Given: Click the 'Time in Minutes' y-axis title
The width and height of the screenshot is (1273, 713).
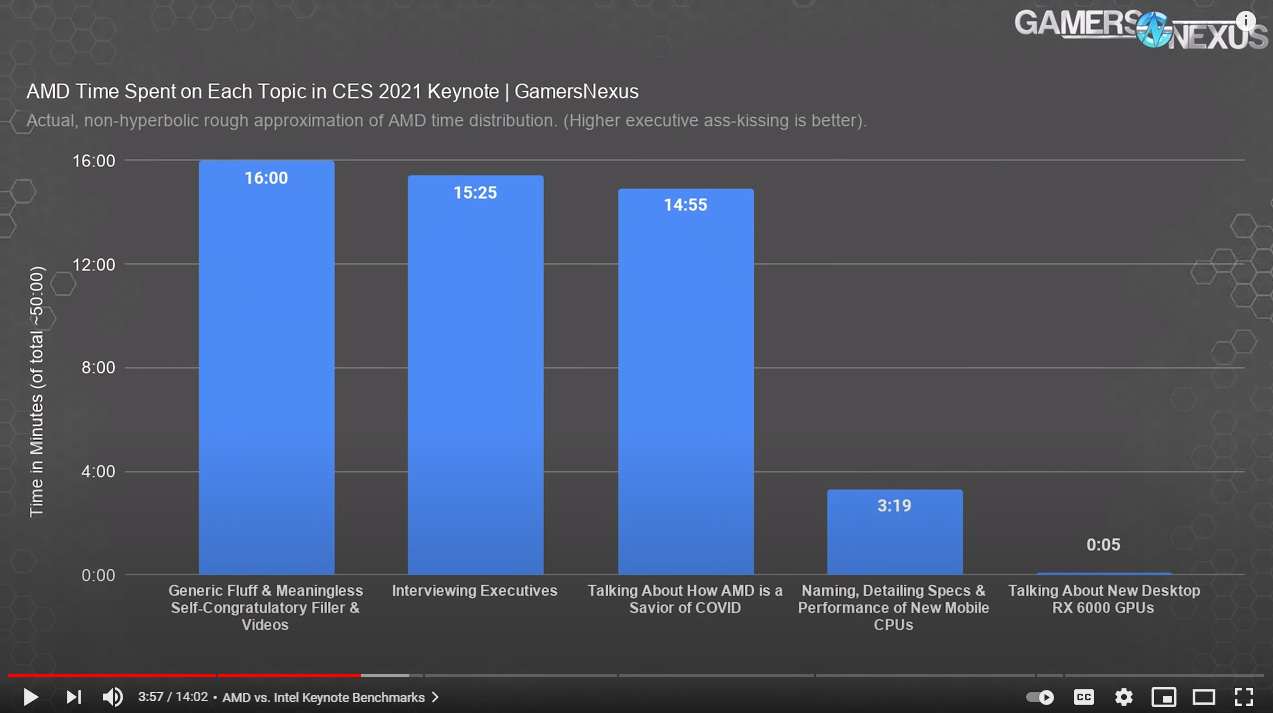Looking at the screenshot, I should [x=37, y=391].
